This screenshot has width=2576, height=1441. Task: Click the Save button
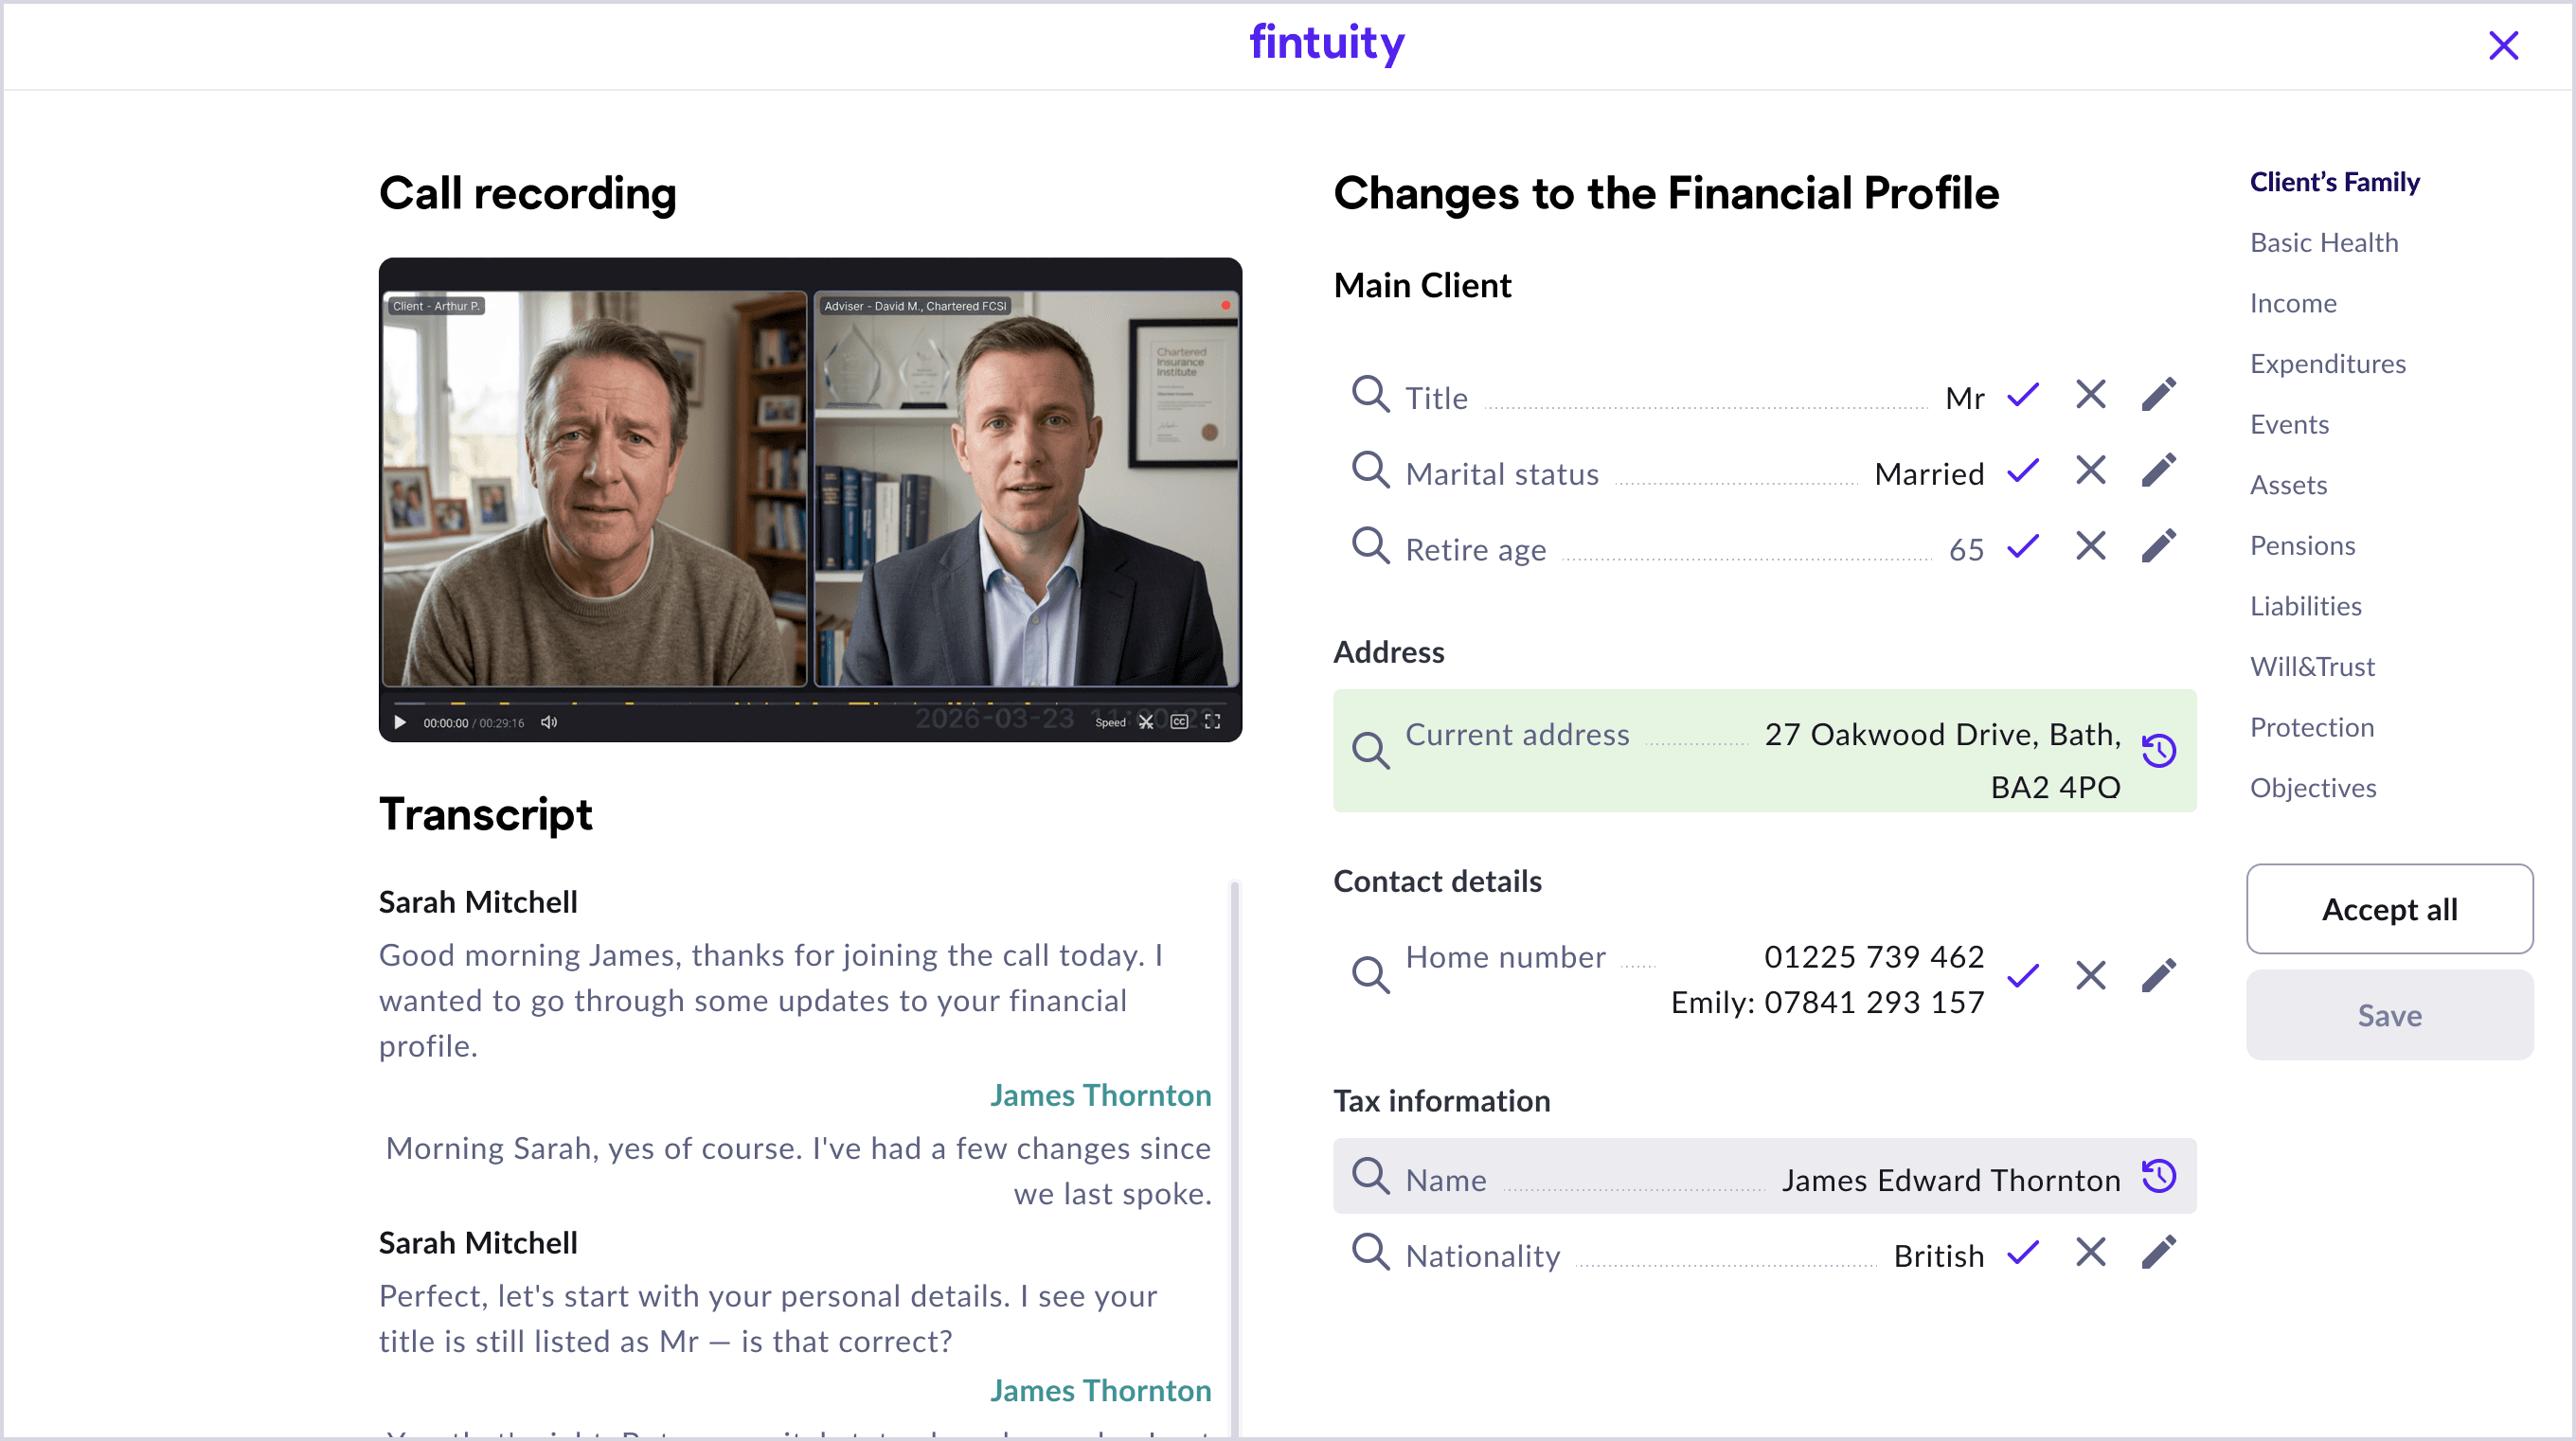coord(2389,1015)
